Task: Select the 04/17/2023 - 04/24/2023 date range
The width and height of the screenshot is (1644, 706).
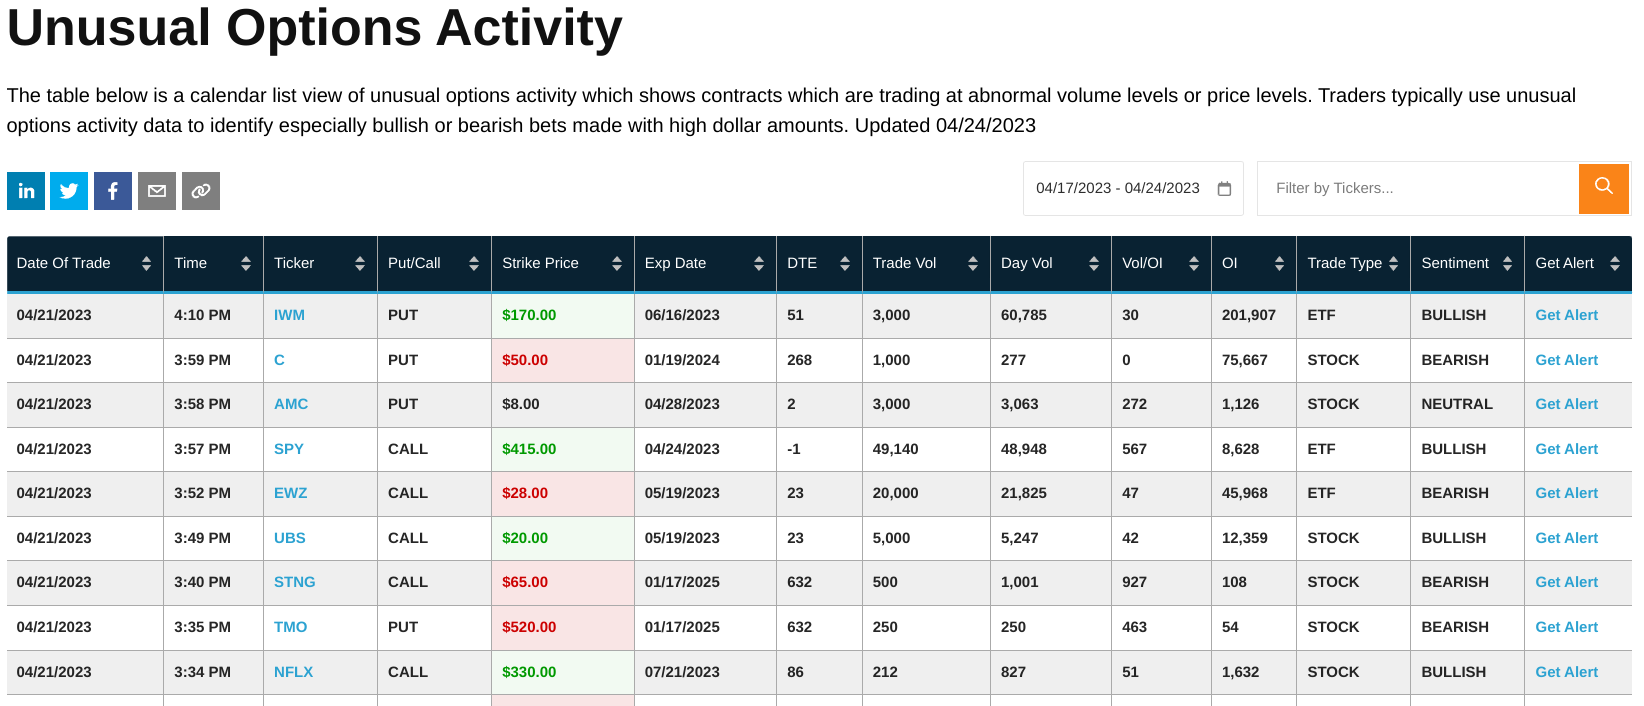Action: (1133, 188)
